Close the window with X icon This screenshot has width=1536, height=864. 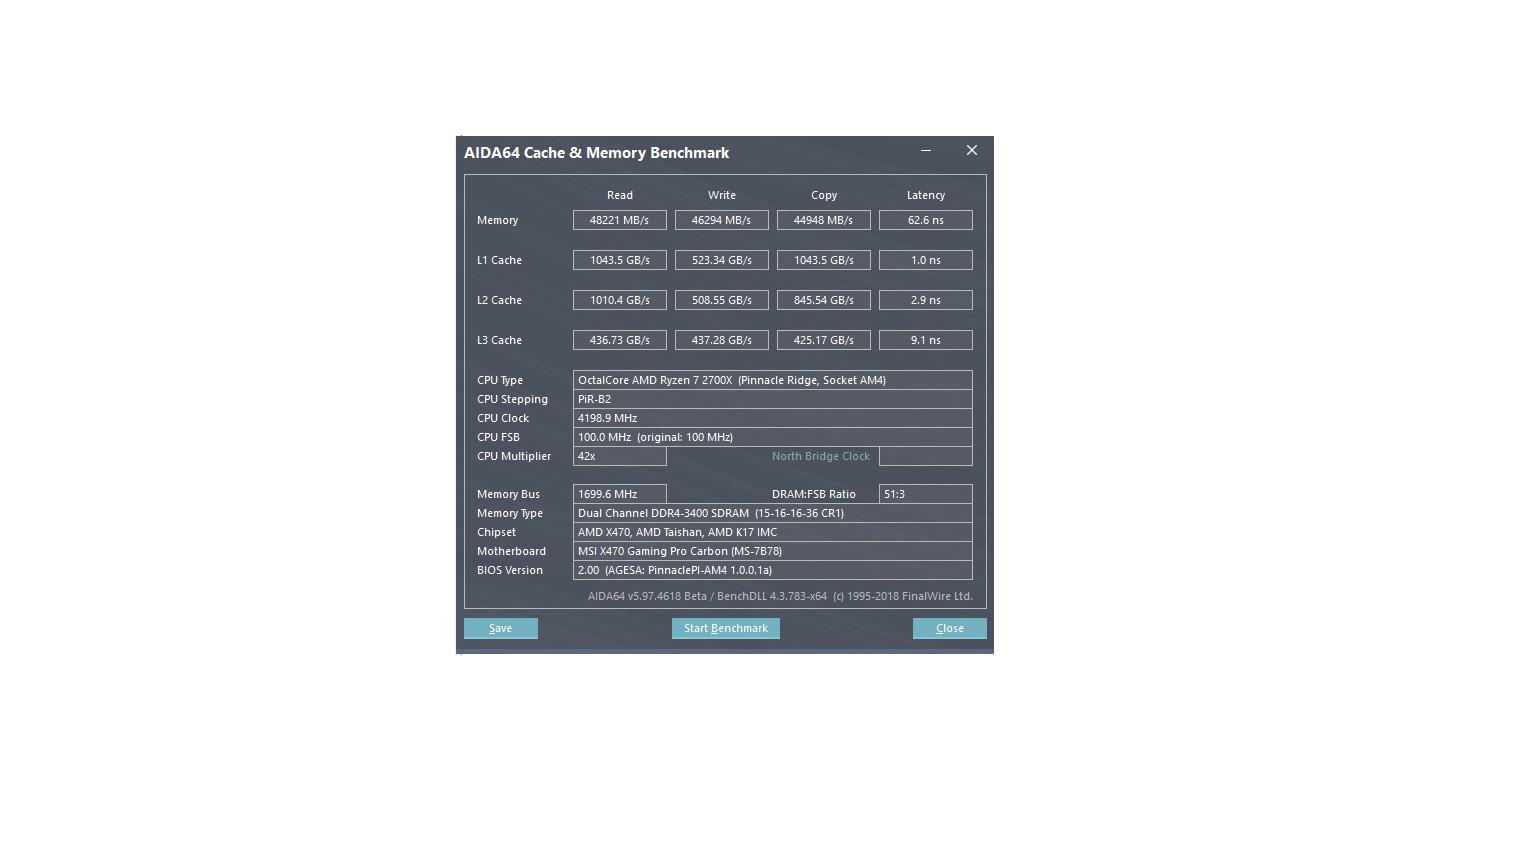coord(972,151)
